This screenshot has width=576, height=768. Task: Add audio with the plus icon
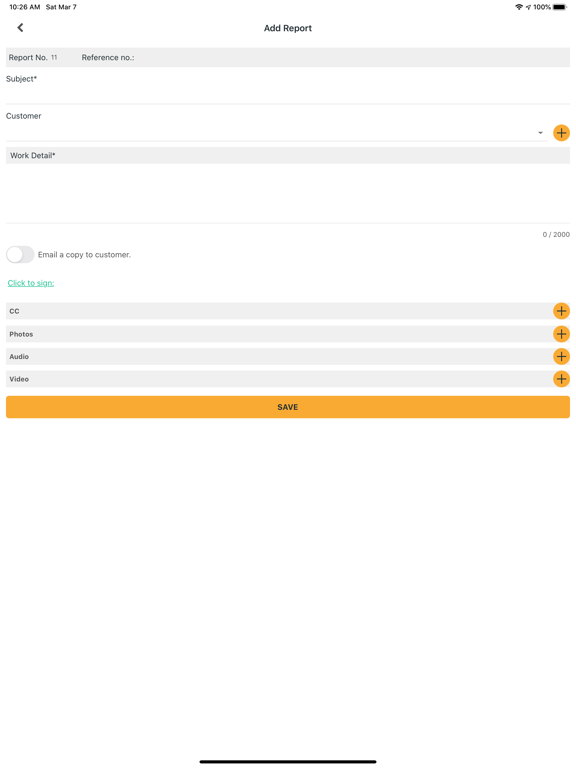561,357
